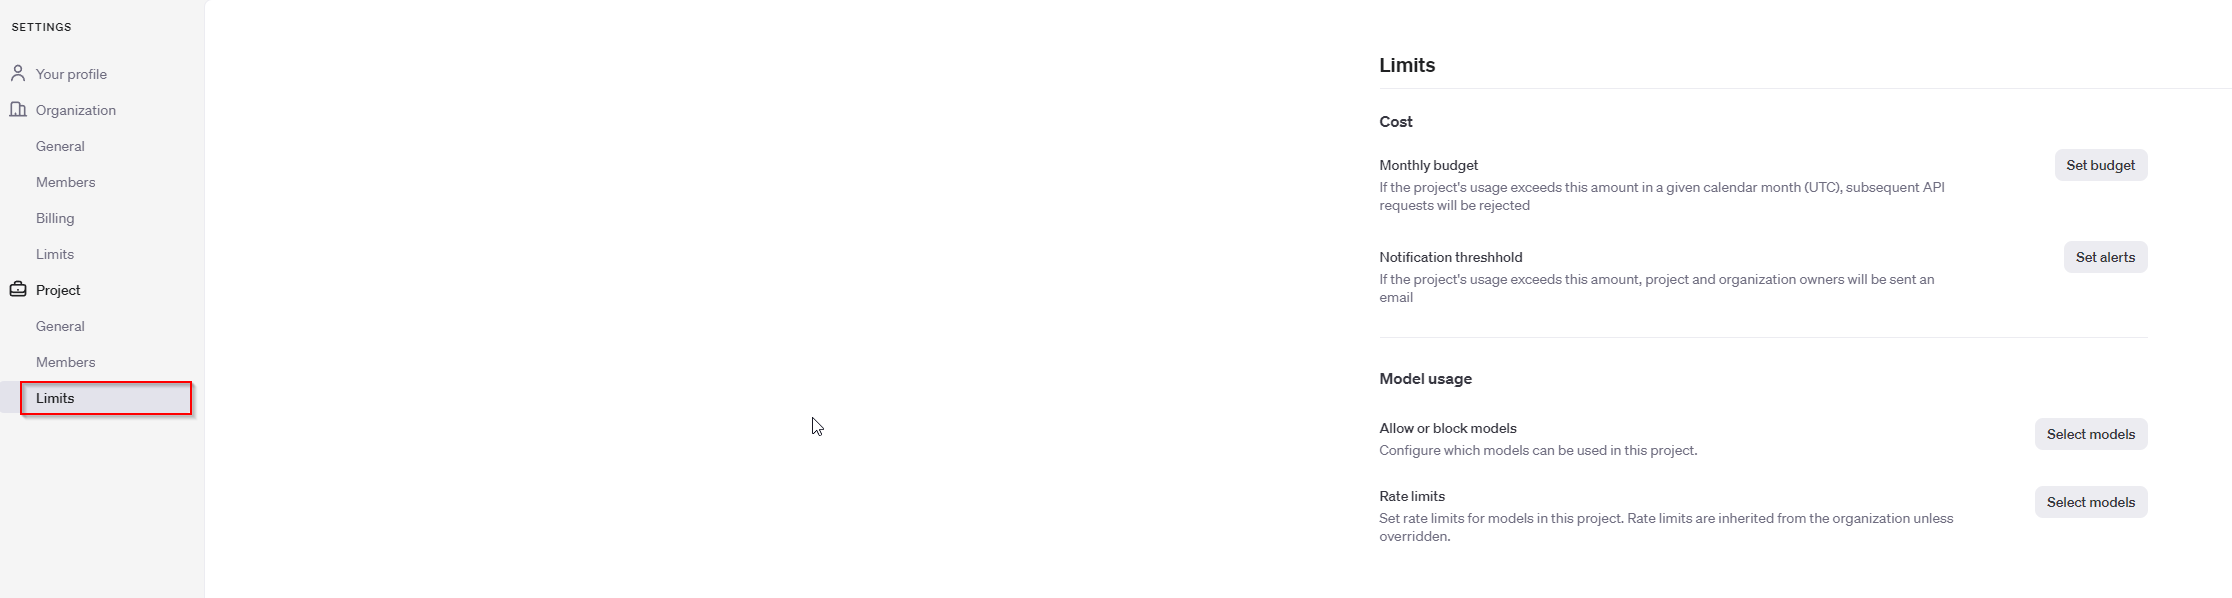
Task: Open Members under the Organization section
Action: click(66, 182)
